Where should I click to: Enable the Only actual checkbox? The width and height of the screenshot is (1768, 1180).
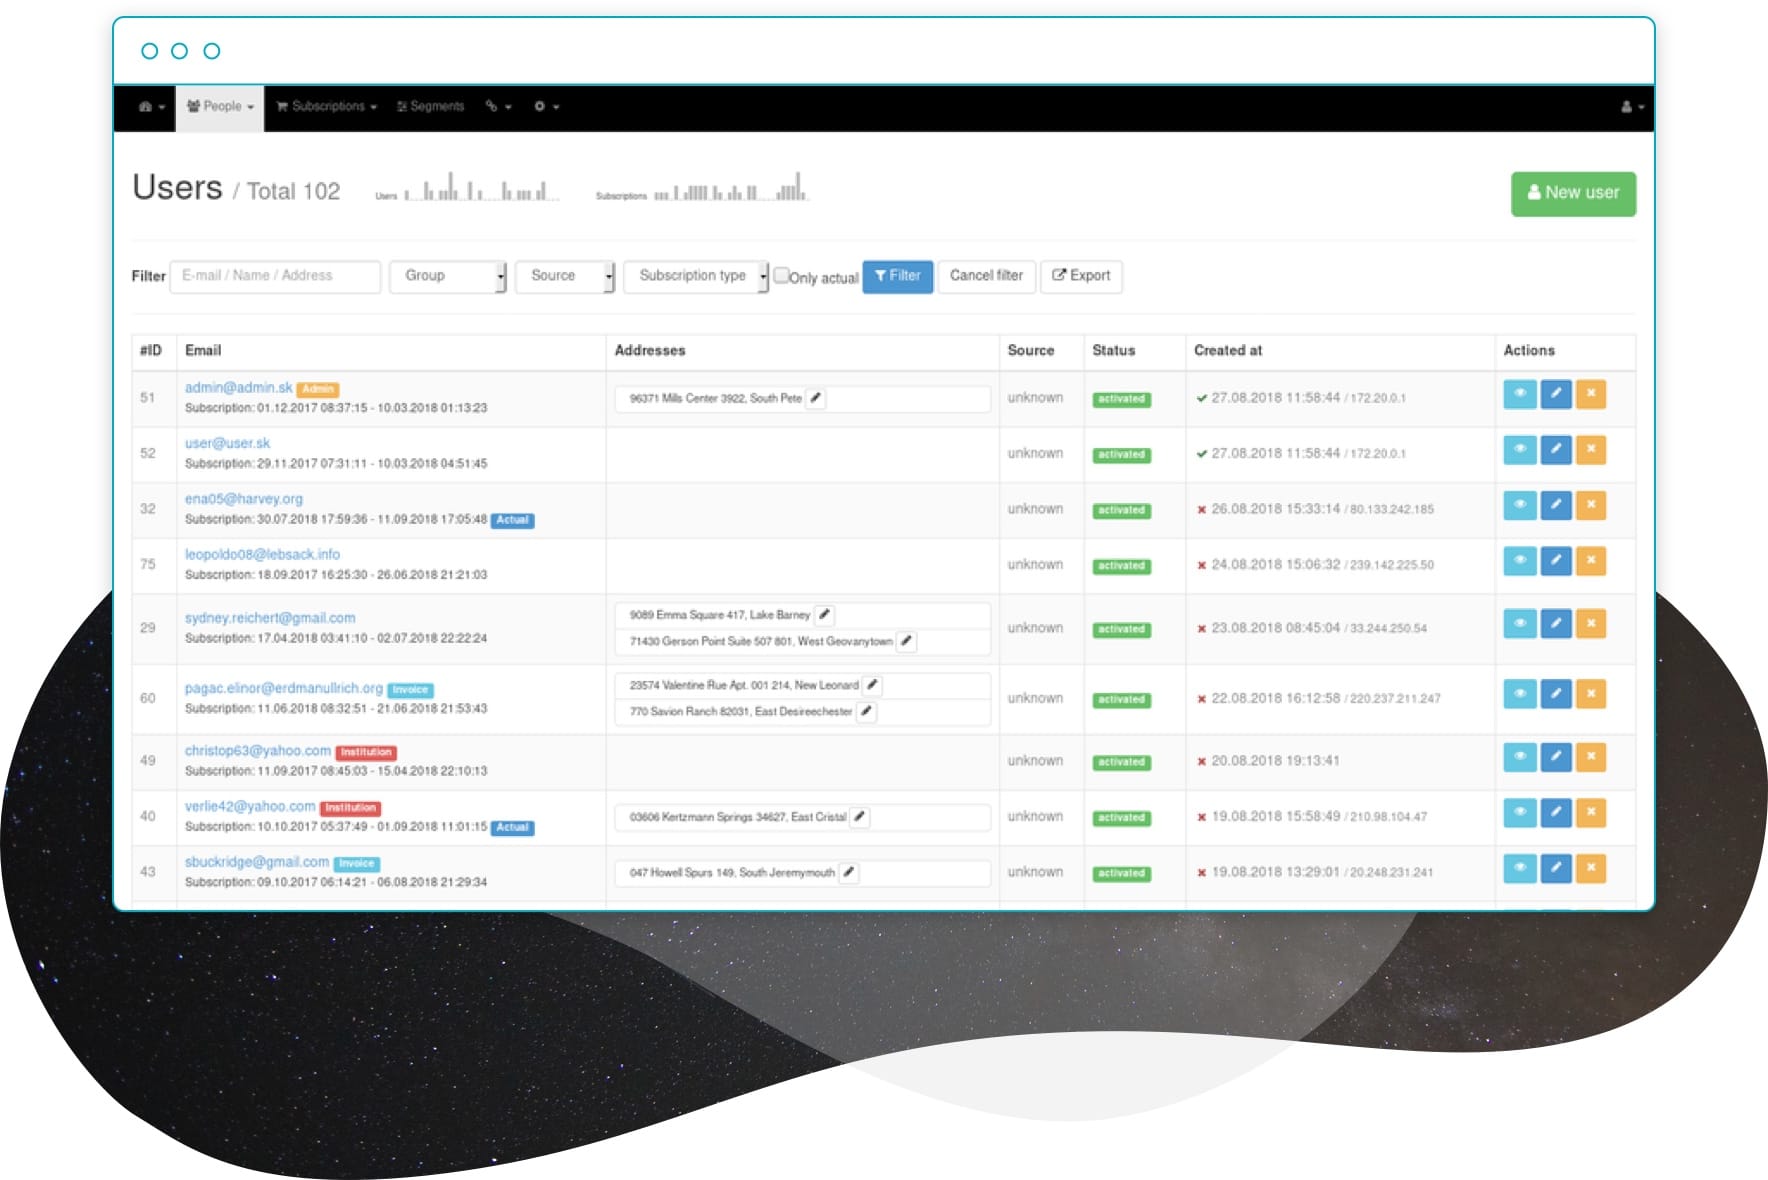(x=781, y=276)
